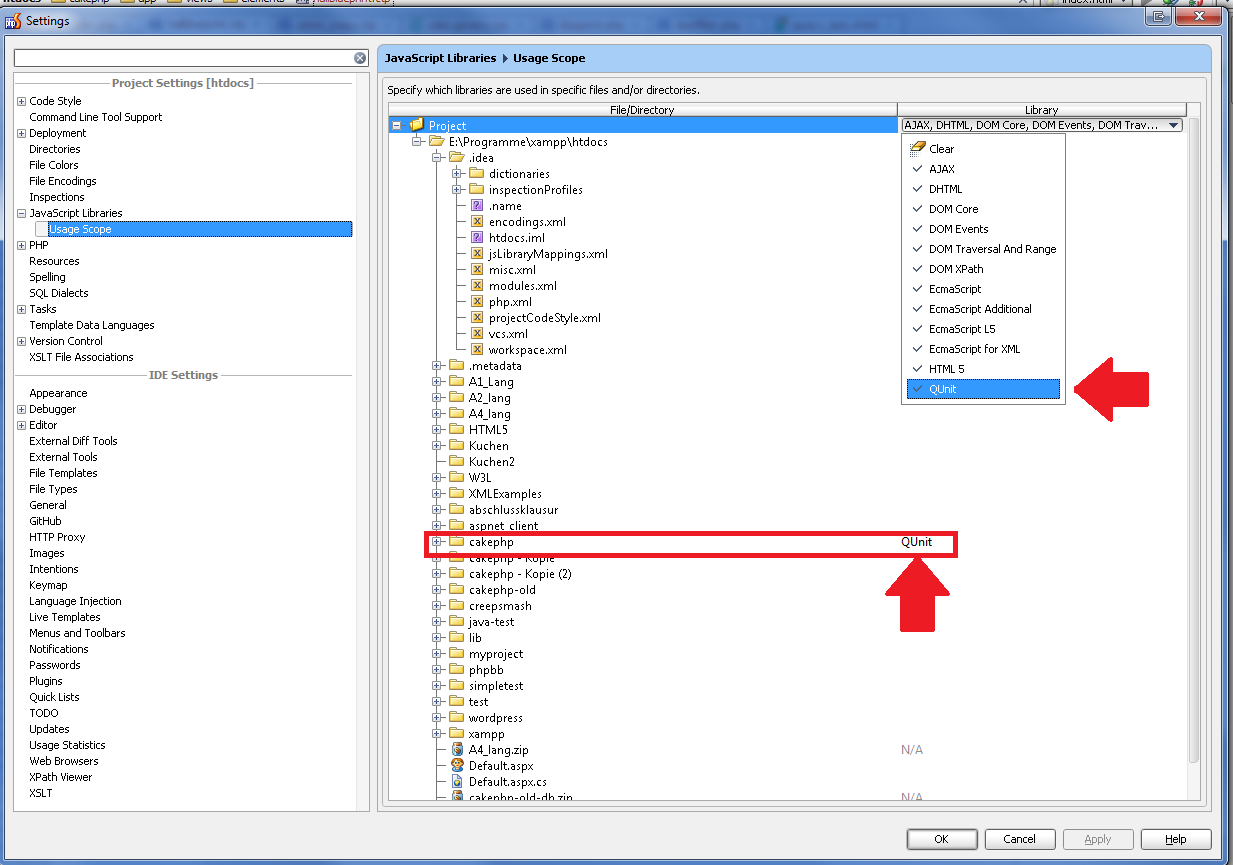
Task: Open the Keymap settings page
Action: tap(48, 585)
